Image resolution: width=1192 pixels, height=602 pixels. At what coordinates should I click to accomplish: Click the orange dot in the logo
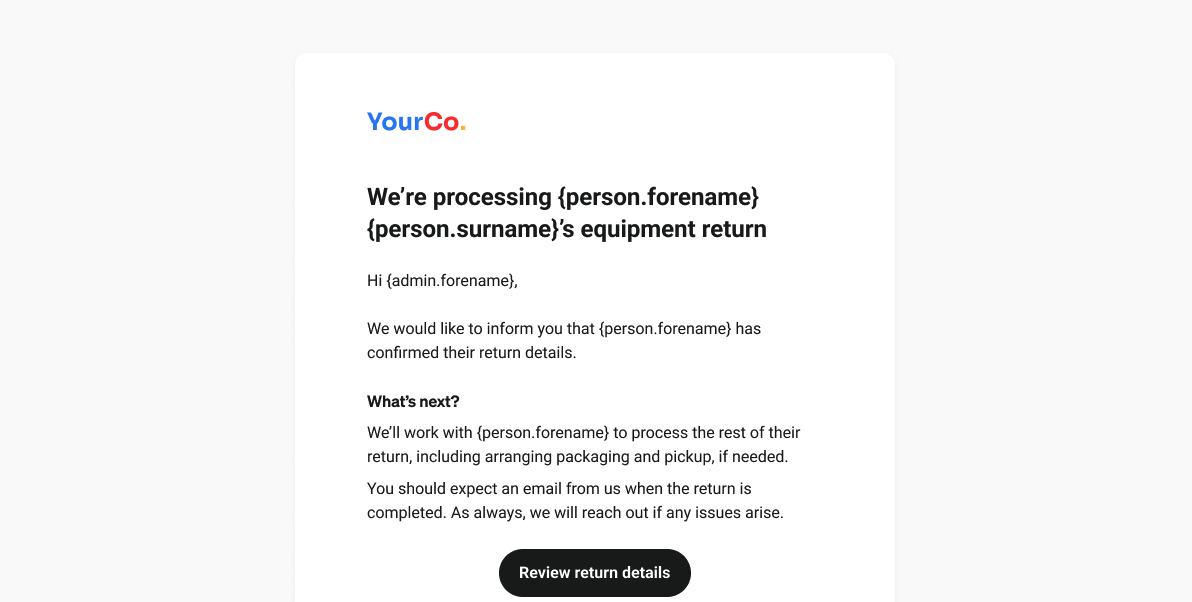463,128
